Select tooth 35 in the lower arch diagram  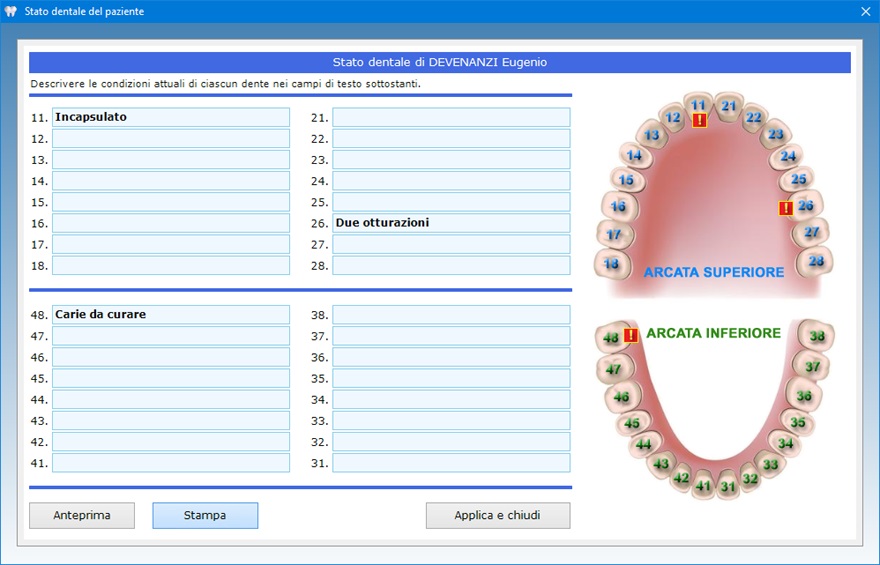(x=798, y=422)
